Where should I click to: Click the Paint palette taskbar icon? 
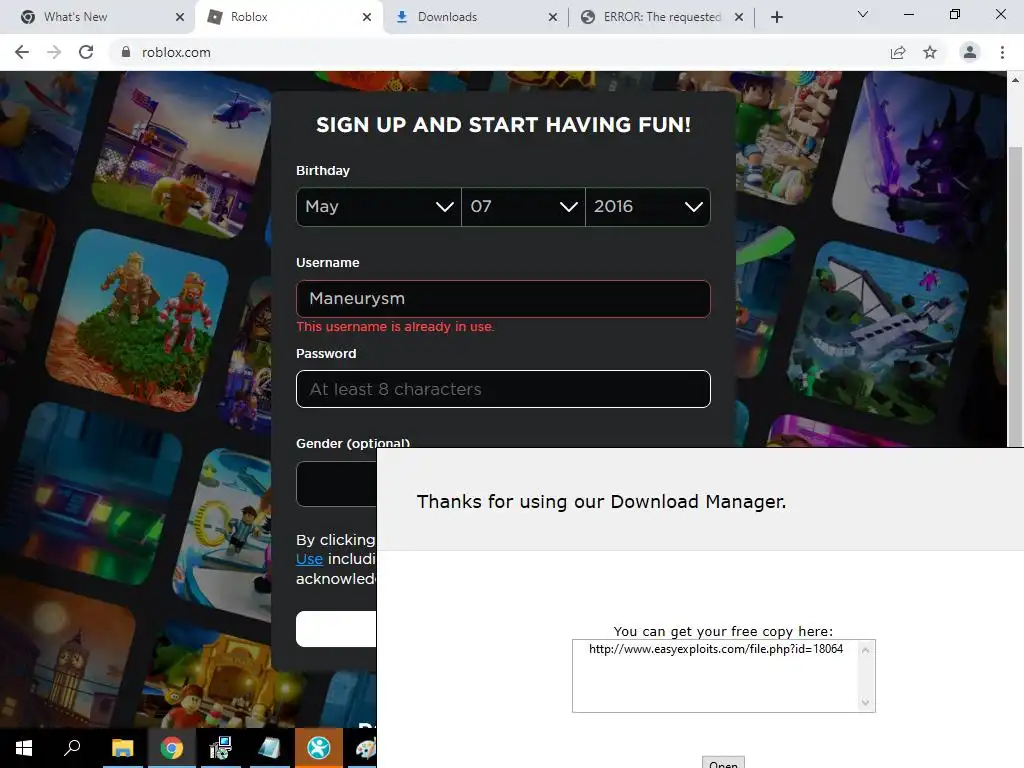point(366,748)
